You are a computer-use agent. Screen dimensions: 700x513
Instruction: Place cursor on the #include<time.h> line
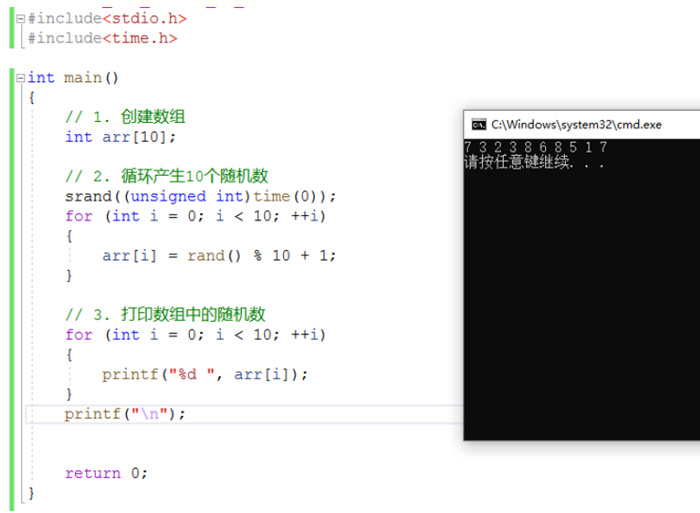coord(102,38)
